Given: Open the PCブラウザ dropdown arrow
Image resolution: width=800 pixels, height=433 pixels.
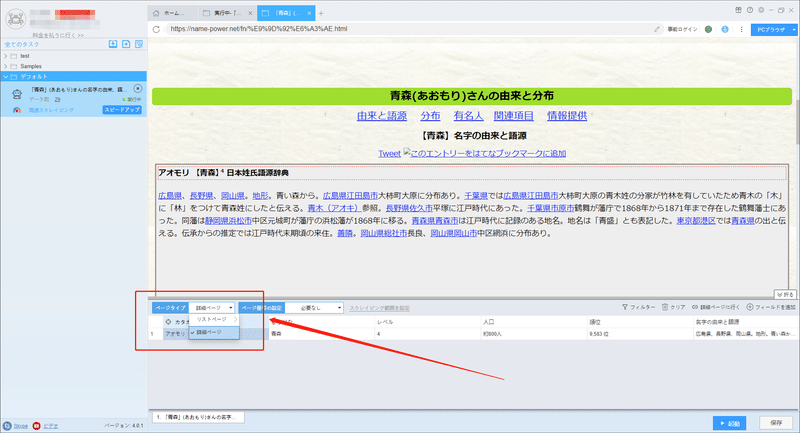Looking at the screenshot, I should [794, 30].
